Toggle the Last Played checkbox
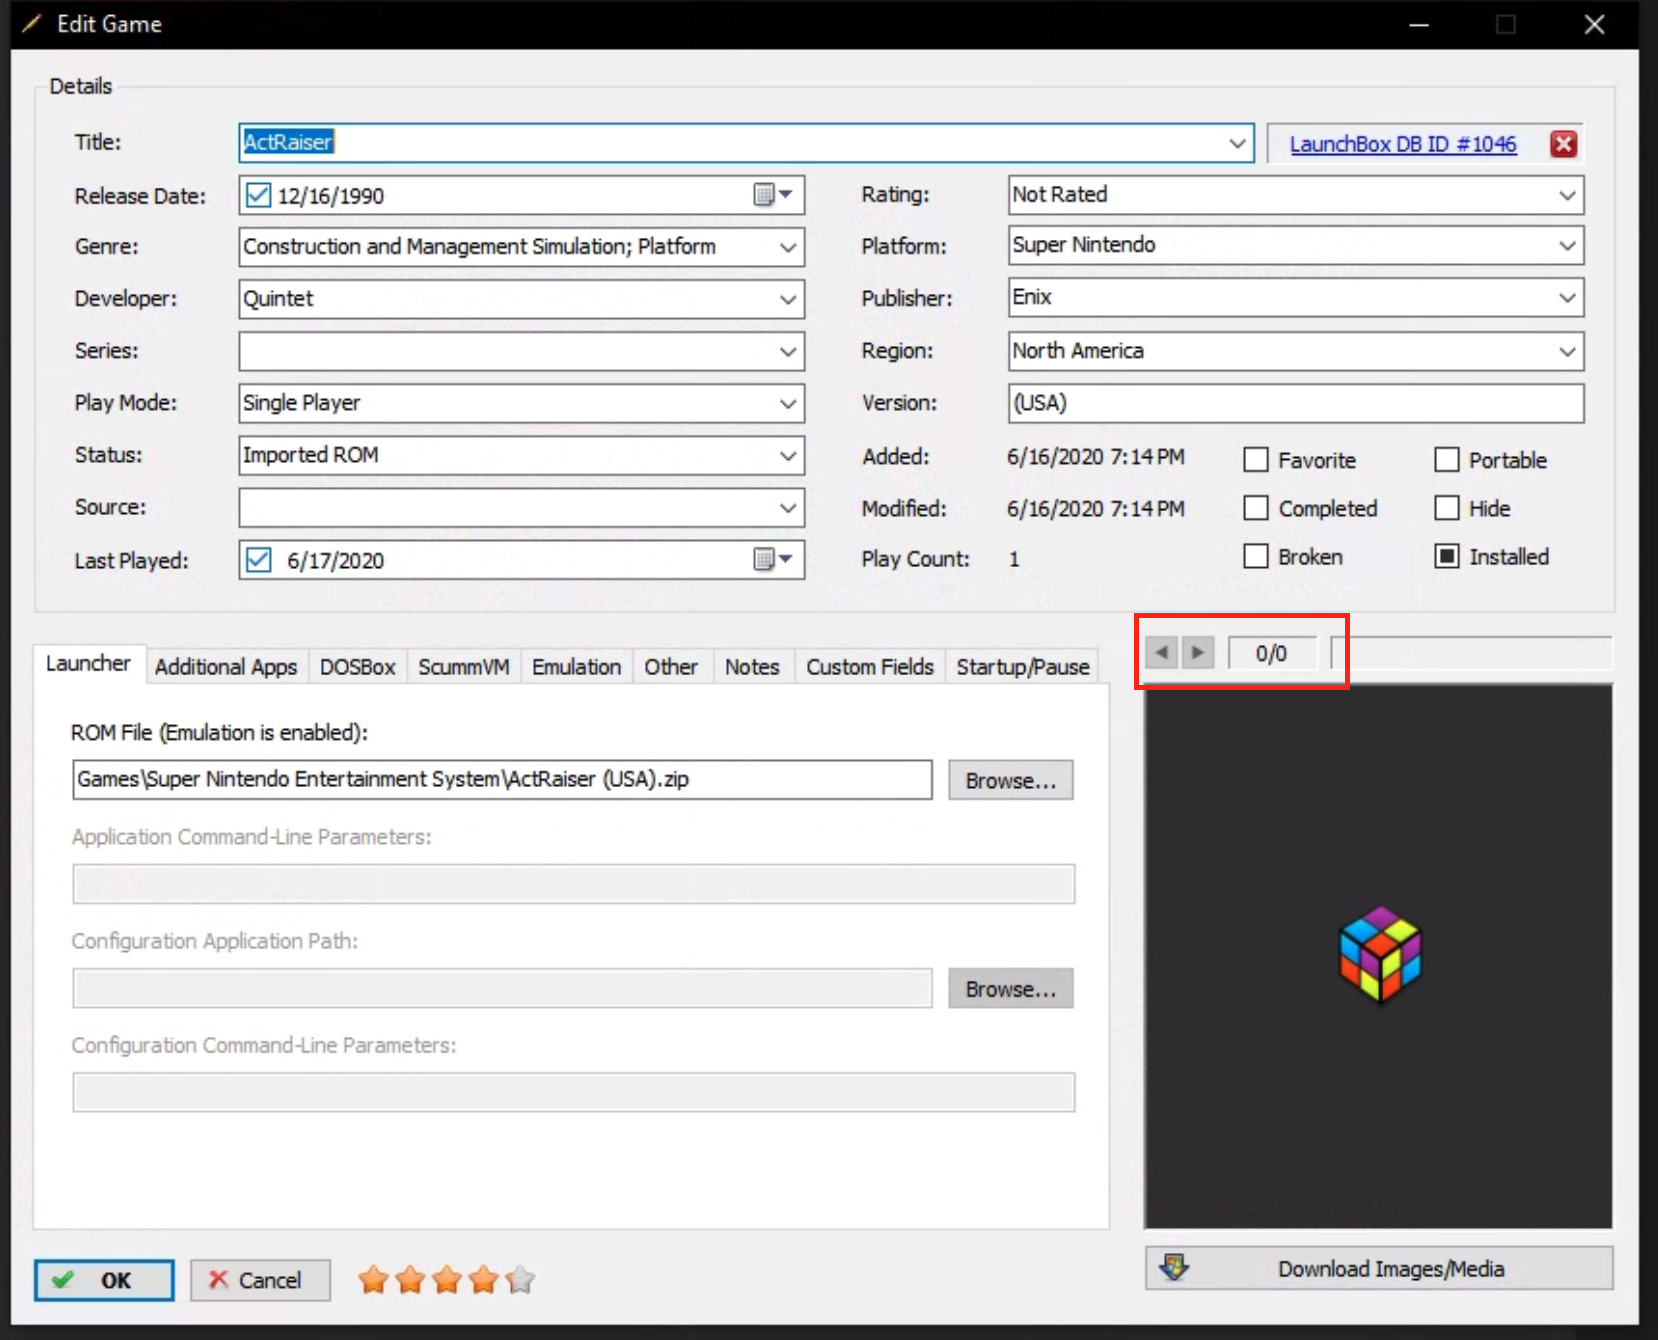The height and width of the screenshot is (1340, 1658). (x=258, y=559)
